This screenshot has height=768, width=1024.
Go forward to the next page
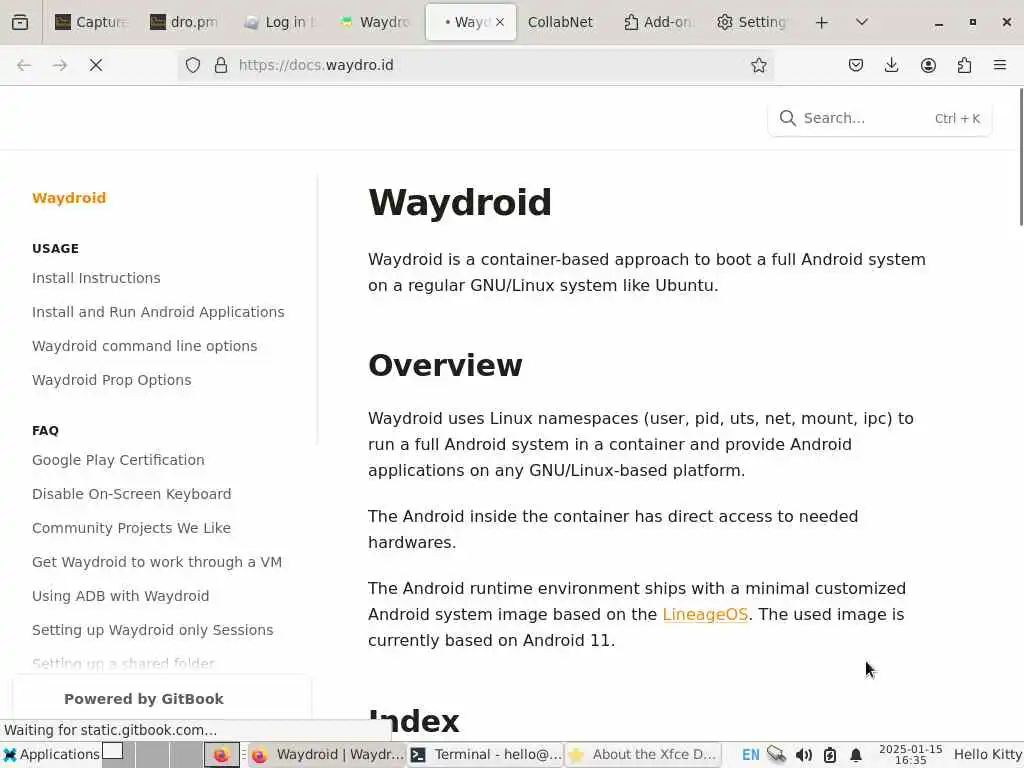[59, 65]
